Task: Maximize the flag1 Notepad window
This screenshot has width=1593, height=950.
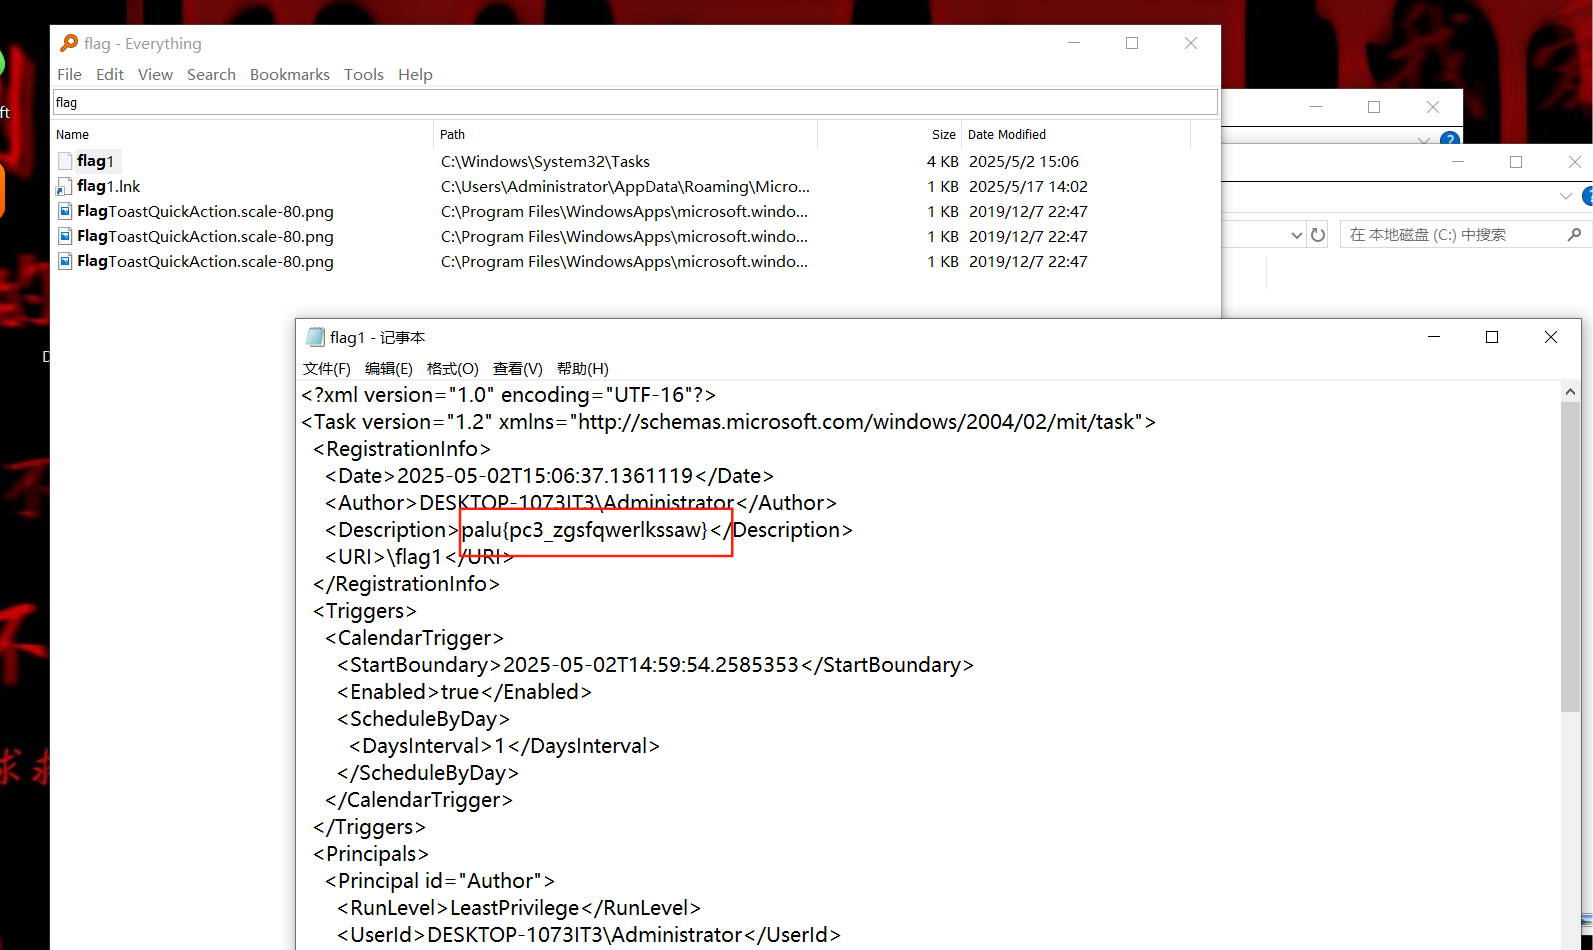Action: [1492, 337]
